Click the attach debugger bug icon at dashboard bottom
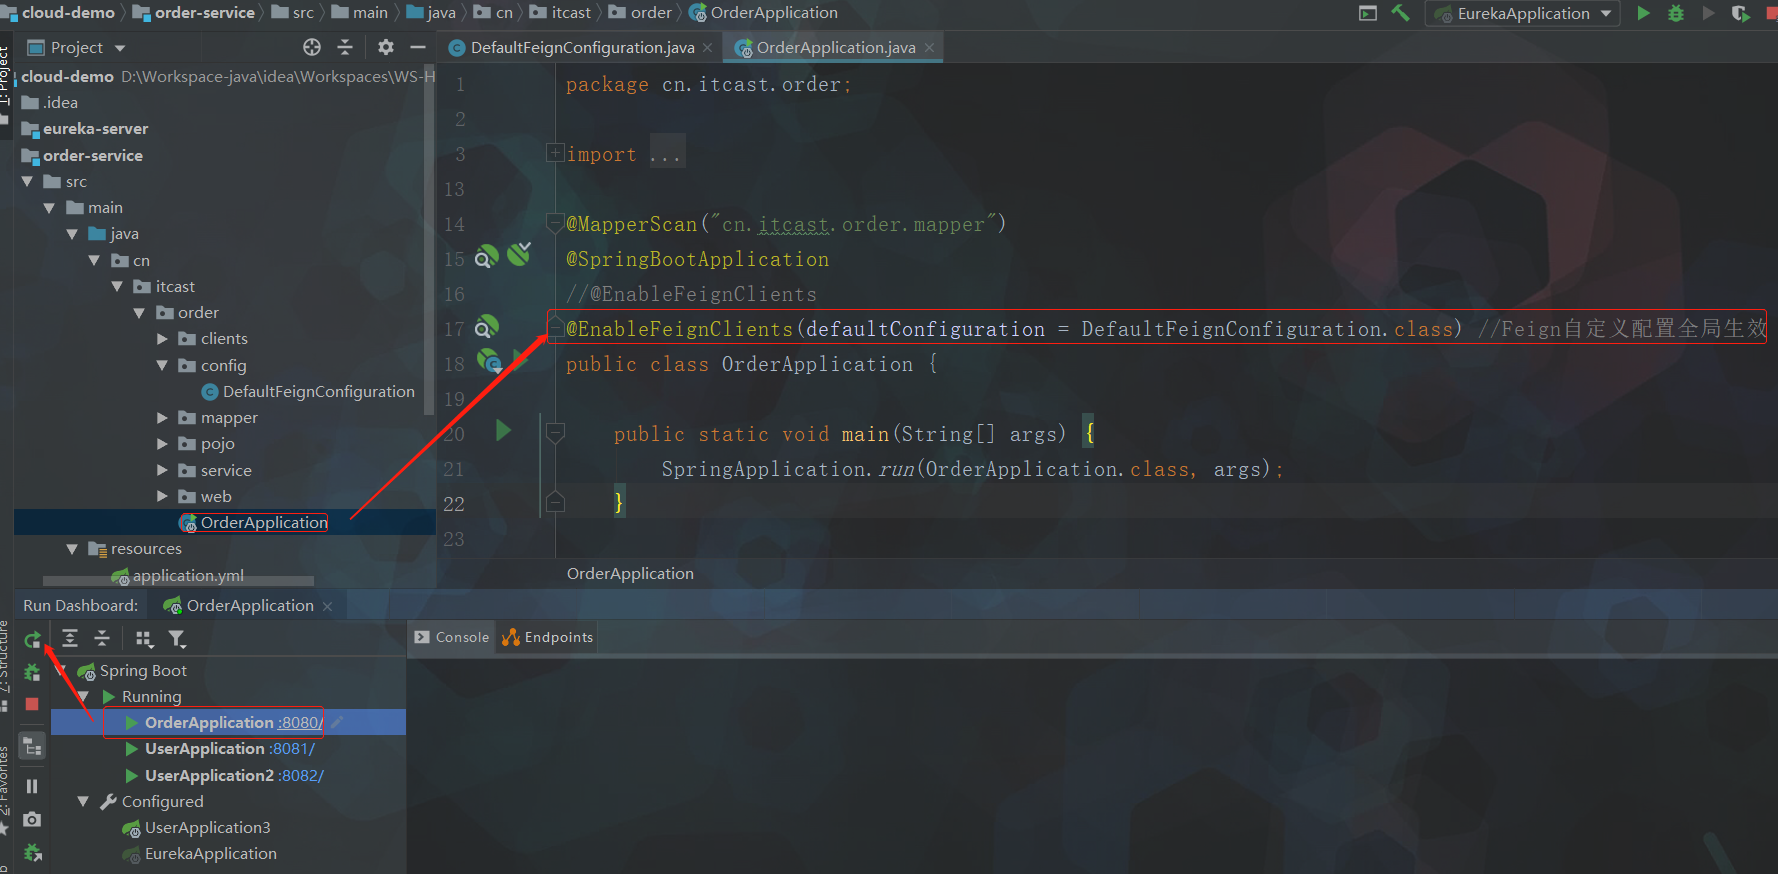This screenshot has height=874, width=1778. 32,852
